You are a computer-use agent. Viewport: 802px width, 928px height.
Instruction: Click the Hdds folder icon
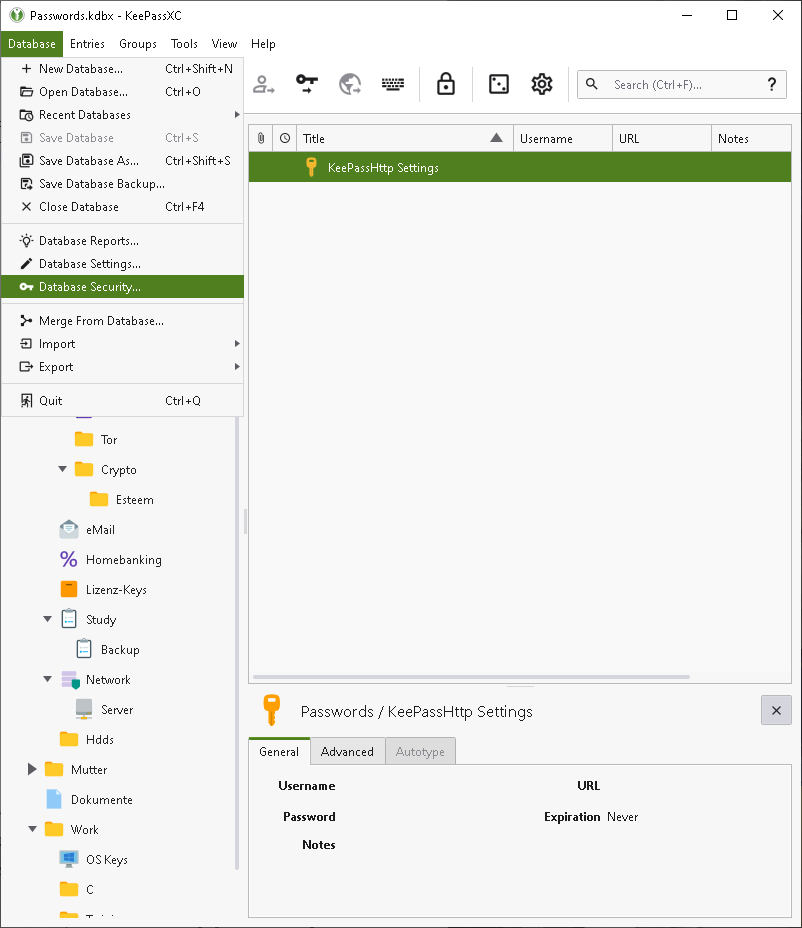pyautogui.click(x=69, y=739)
